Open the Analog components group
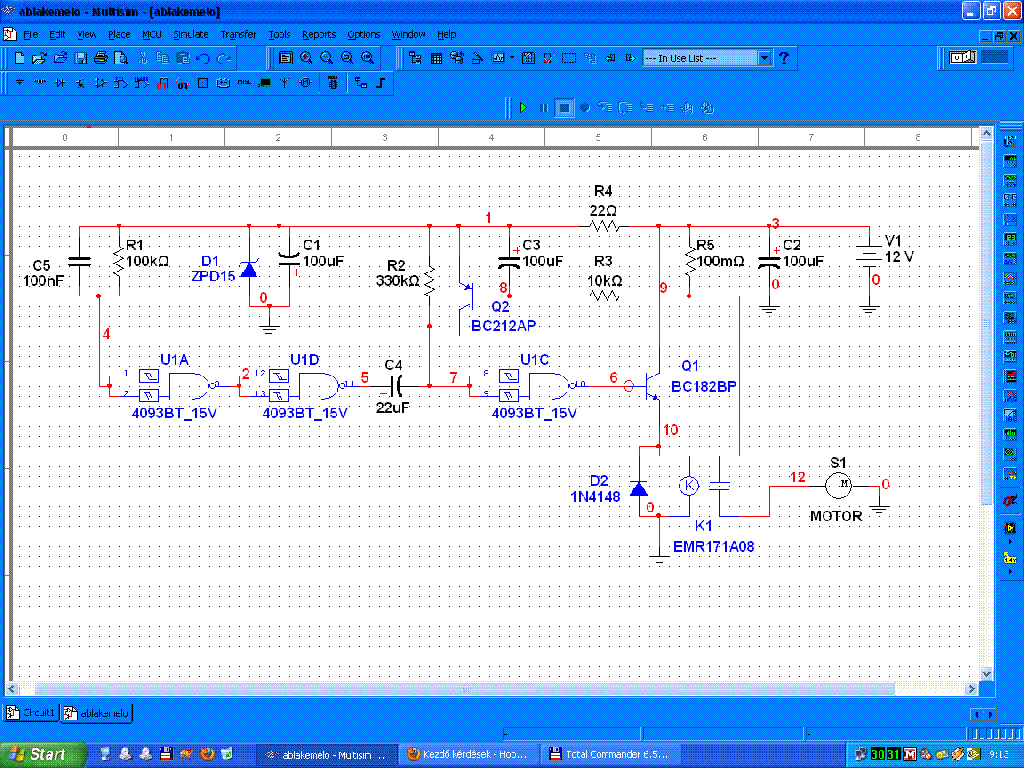This screenshot has height=768, width=1024. pos(100,83)
